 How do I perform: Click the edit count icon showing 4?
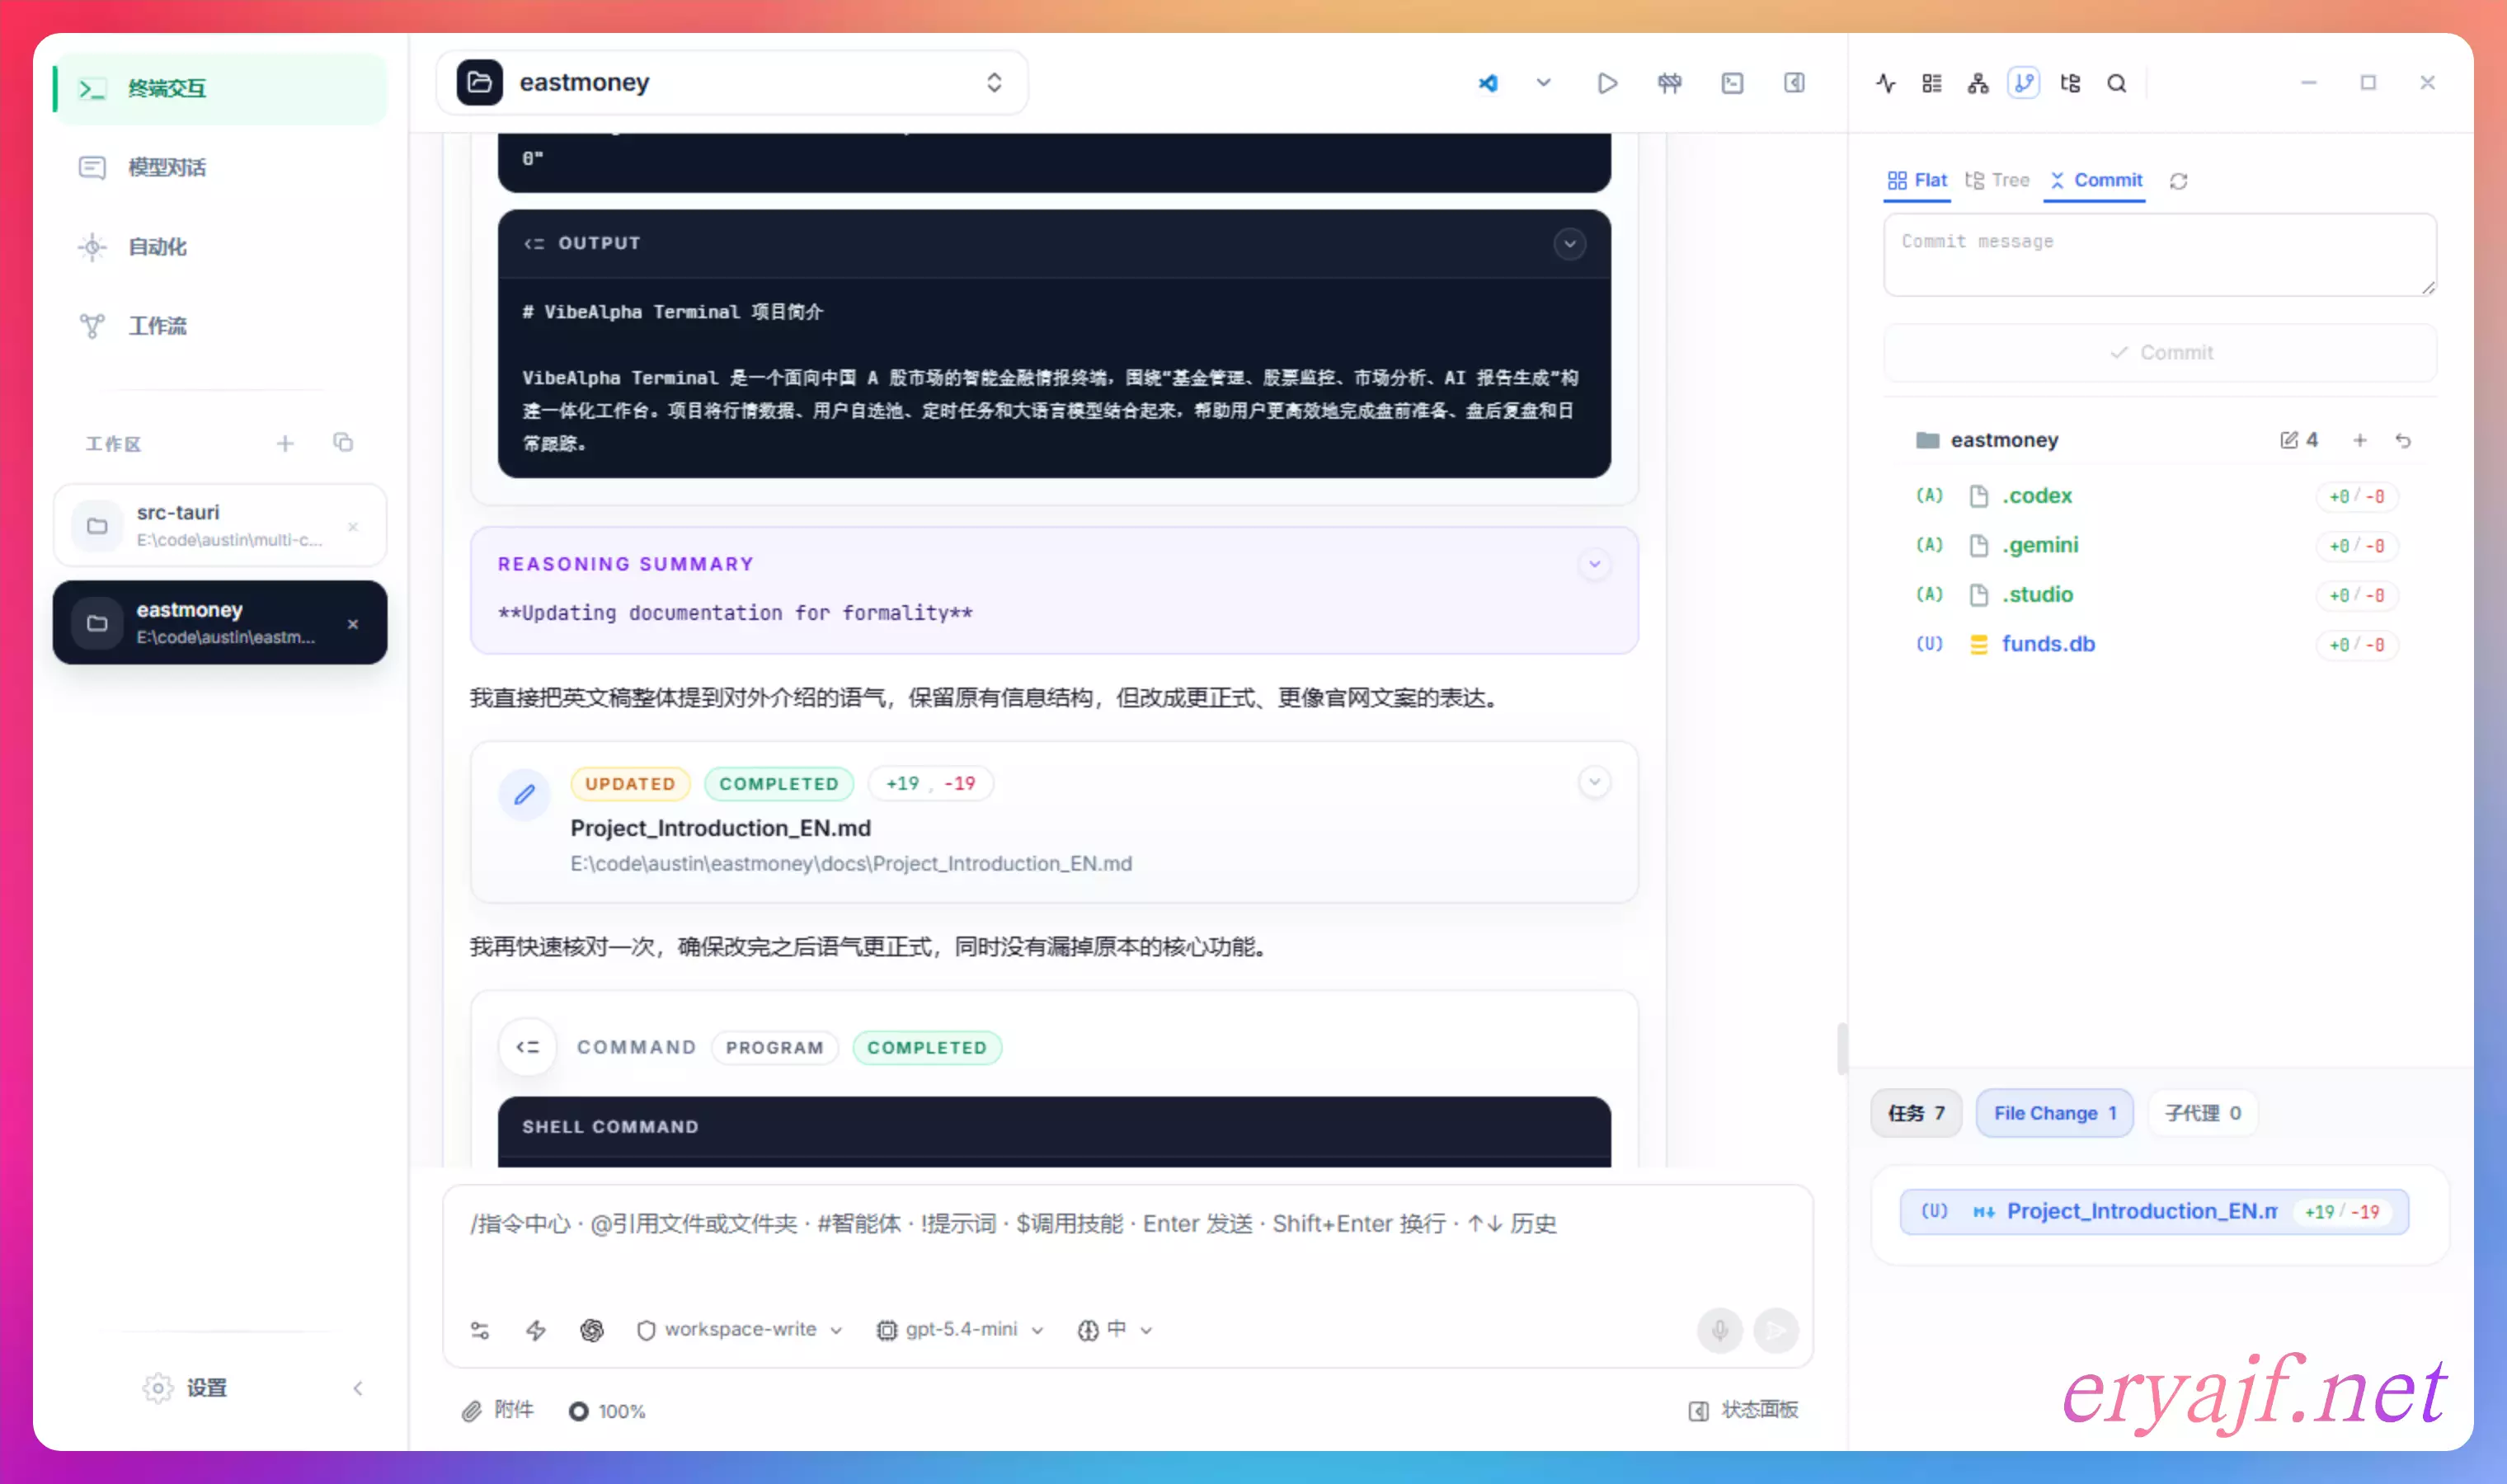(2298, 440)
